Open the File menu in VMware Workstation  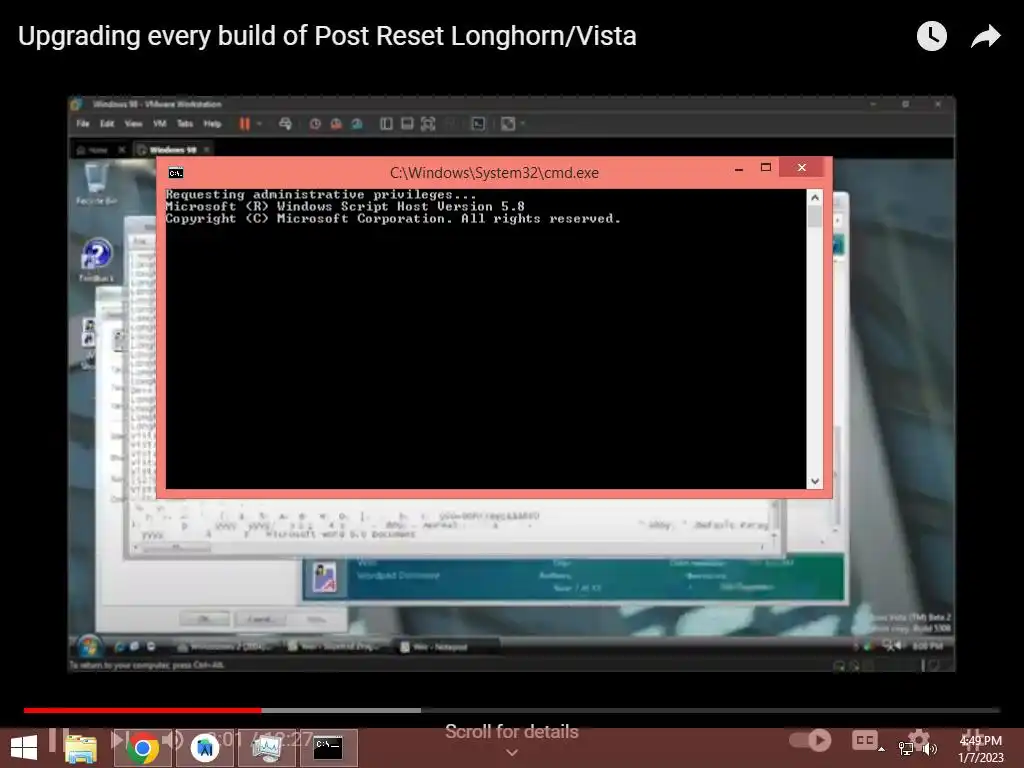point(83,123)
